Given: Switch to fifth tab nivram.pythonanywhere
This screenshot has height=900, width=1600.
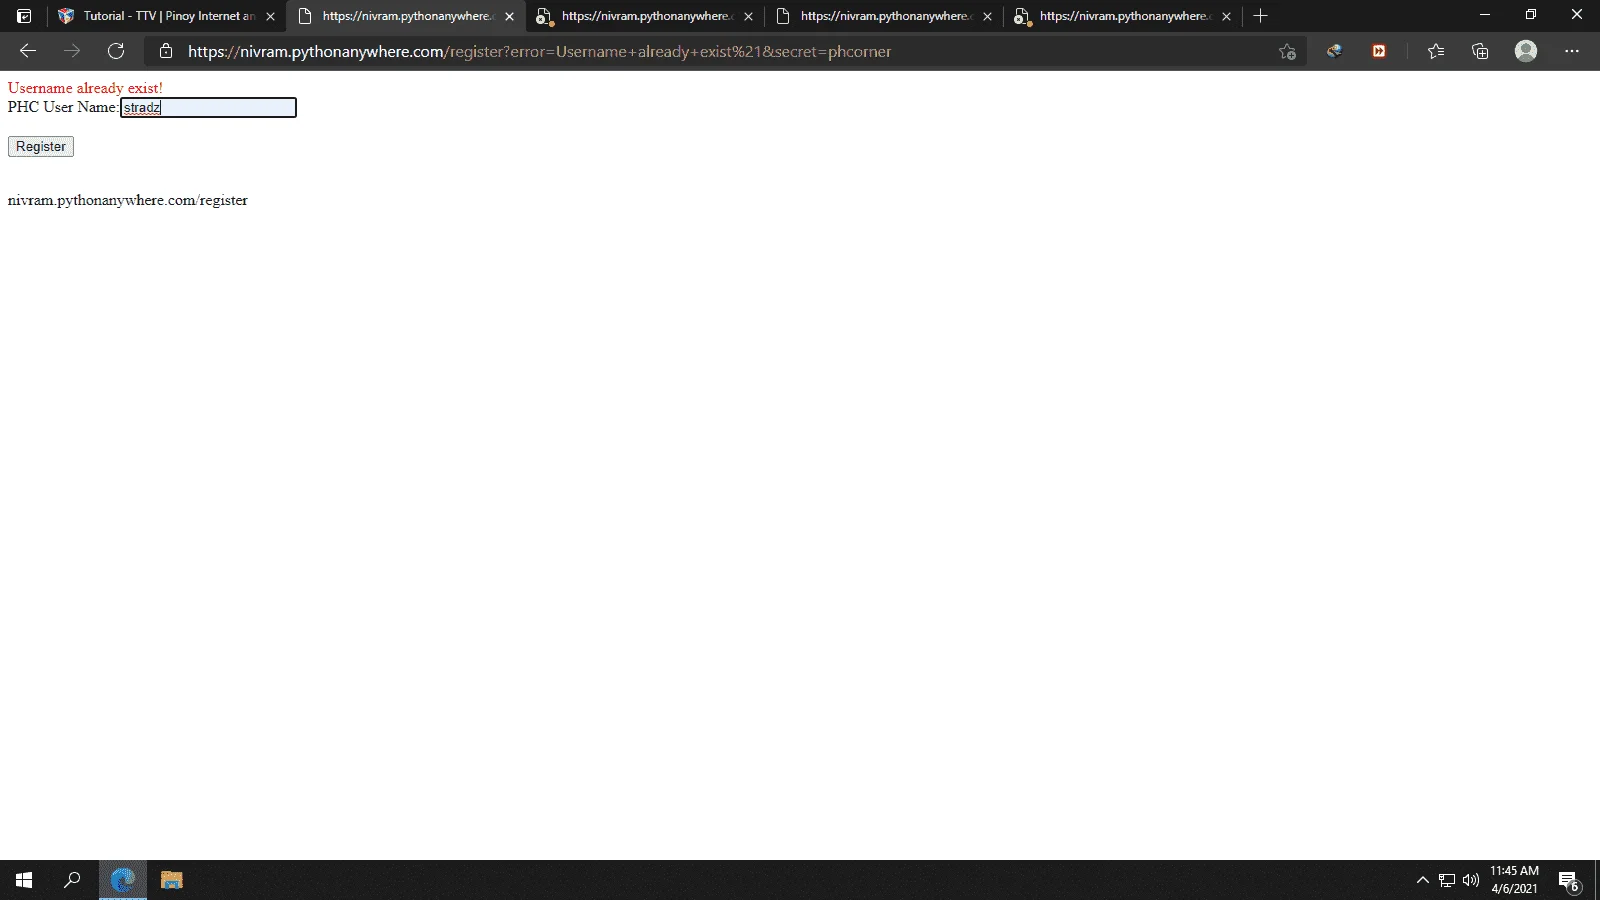Looking at the screenshot, I should [1123, 16].
